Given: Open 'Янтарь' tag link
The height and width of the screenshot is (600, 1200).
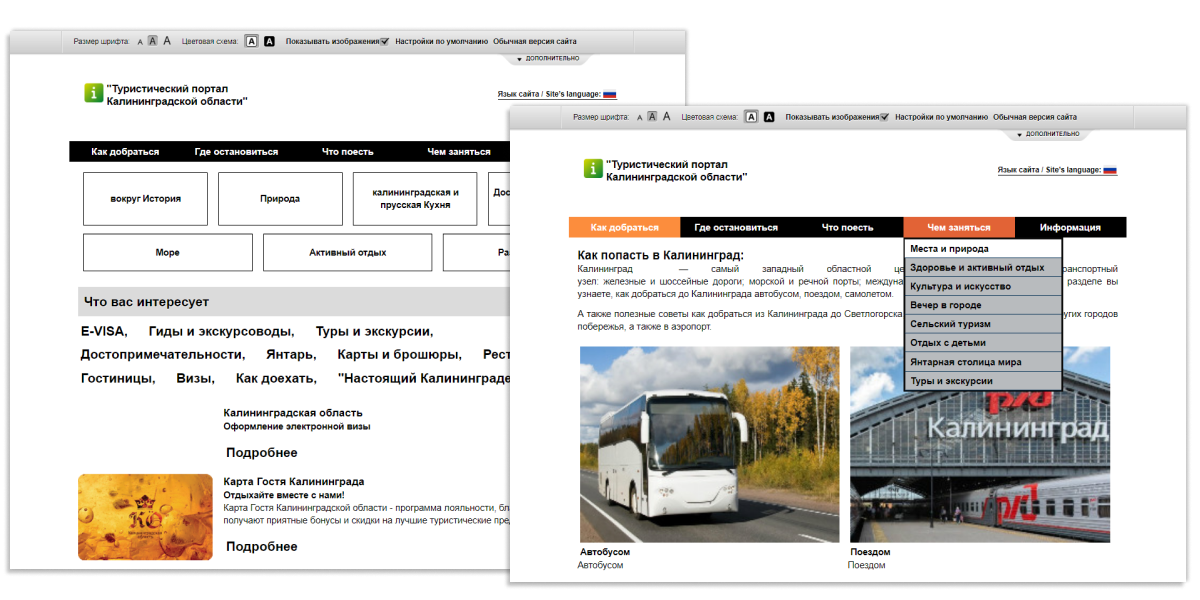Looking at the screenshot, I should [x=291, y=355].
